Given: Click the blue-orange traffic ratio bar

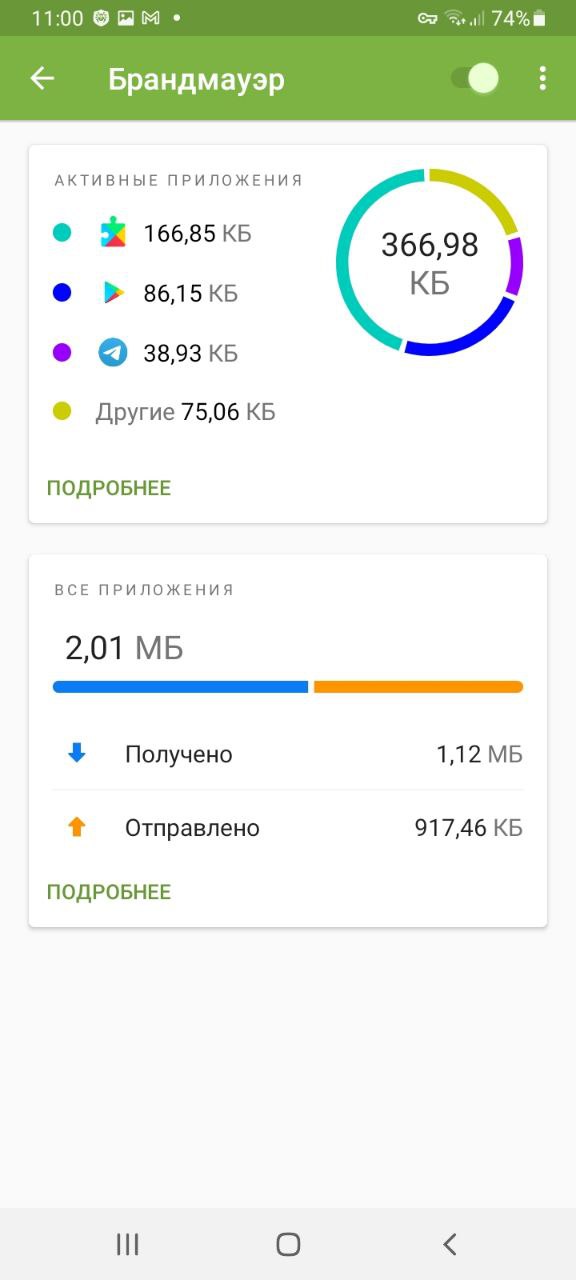Looking at the screenshot, I should (288, 686).
